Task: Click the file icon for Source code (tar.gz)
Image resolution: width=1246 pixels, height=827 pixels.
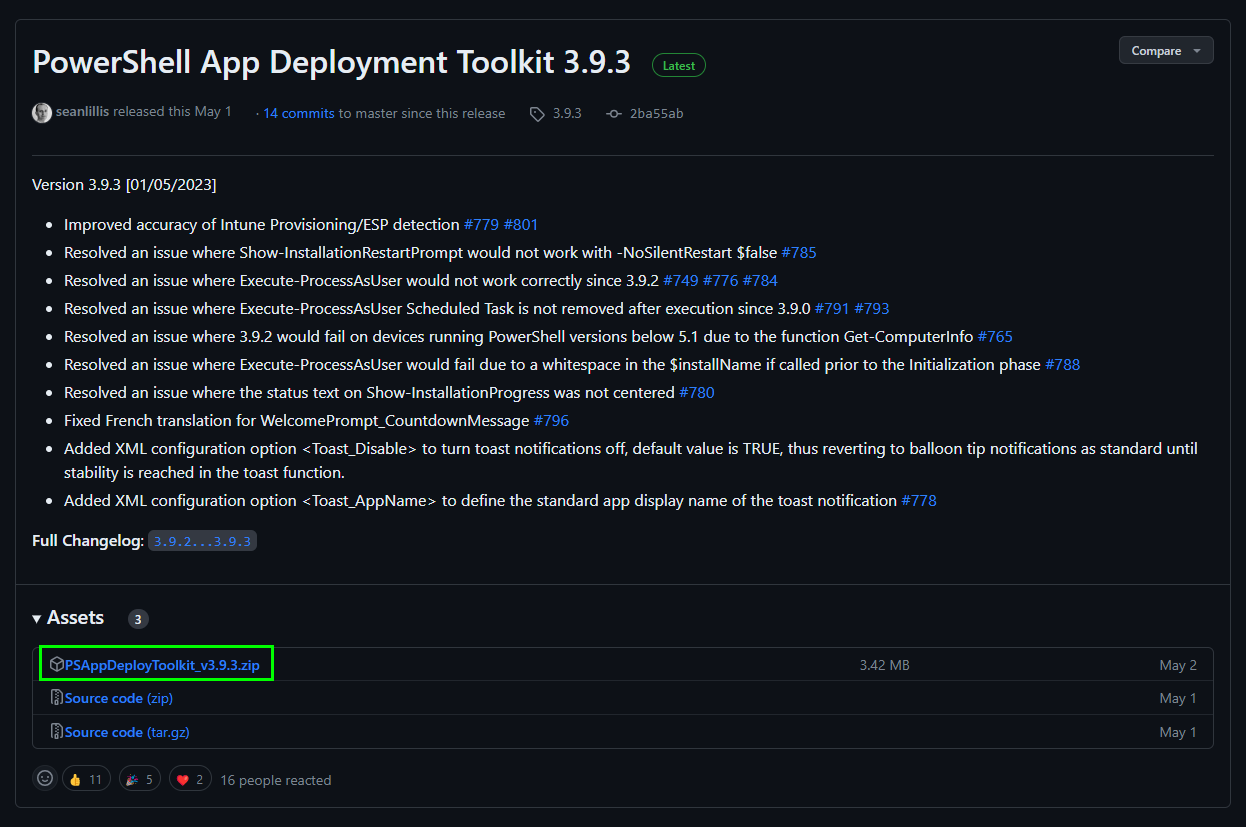Action: (x=57, y=732)
